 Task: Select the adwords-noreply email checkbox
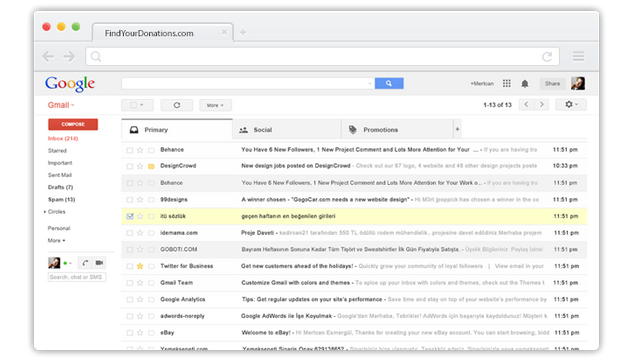click(x=130, y=316)
